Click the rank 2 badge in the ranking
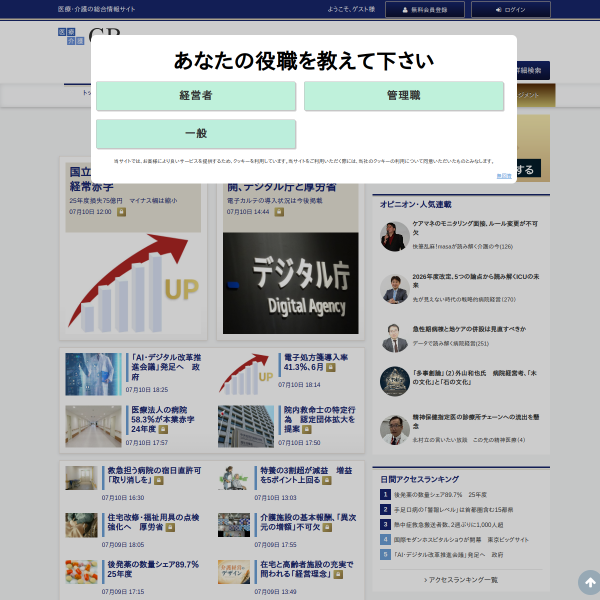 (385, 509)
